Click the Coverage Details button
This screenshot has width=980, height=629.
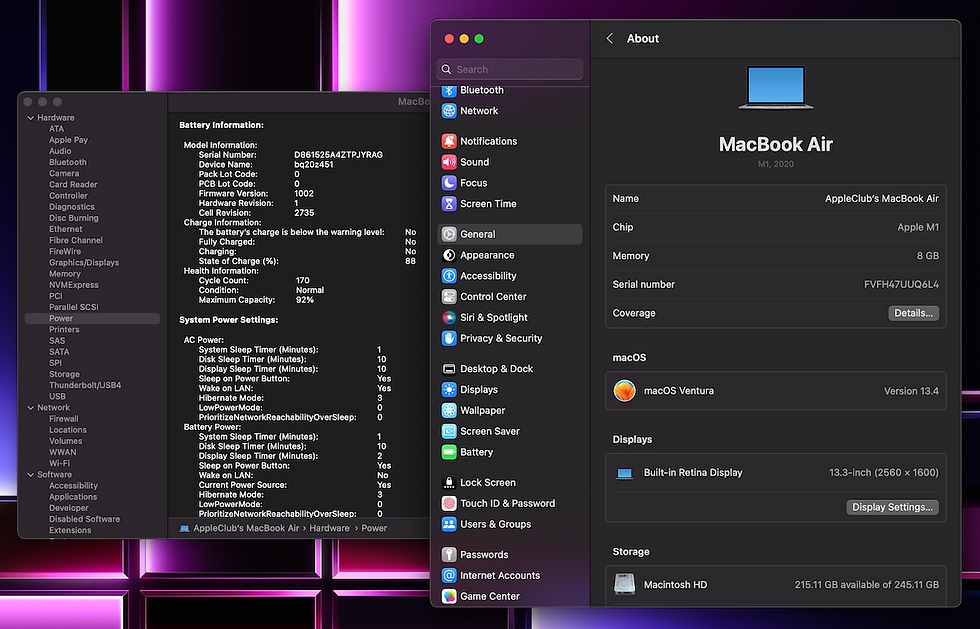(x=913, y=313)
